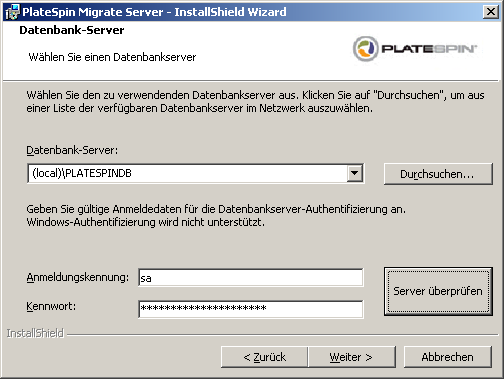
Task: Click the Durchsuchen... button
Action: 438,174
